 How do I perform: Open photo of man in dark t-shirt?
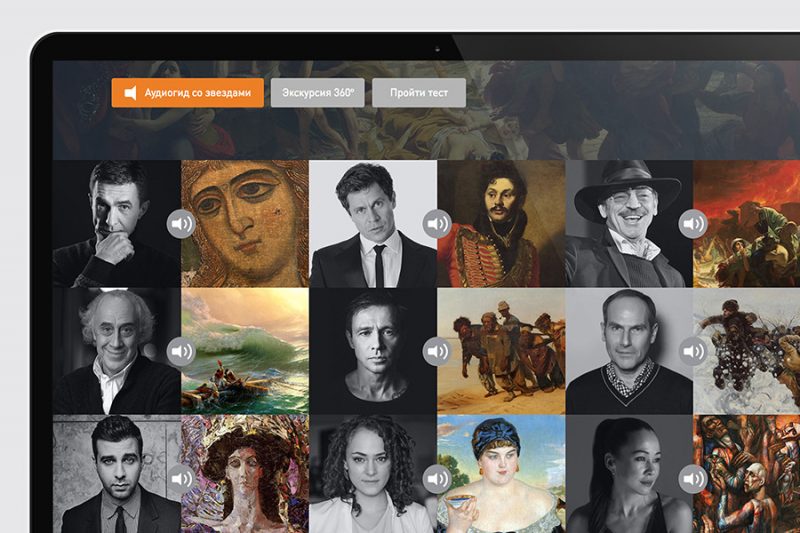pyautogui.click(x=373, y=351)
